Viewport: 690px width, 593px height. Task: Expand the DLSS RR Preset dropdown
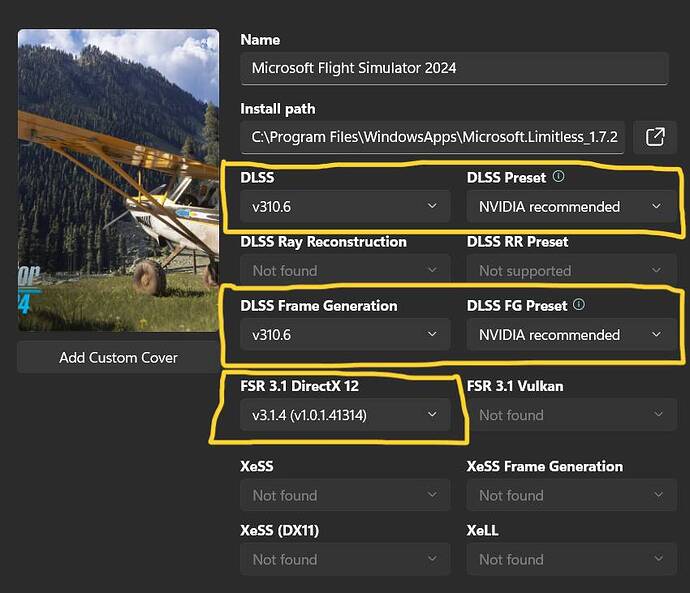571,270
